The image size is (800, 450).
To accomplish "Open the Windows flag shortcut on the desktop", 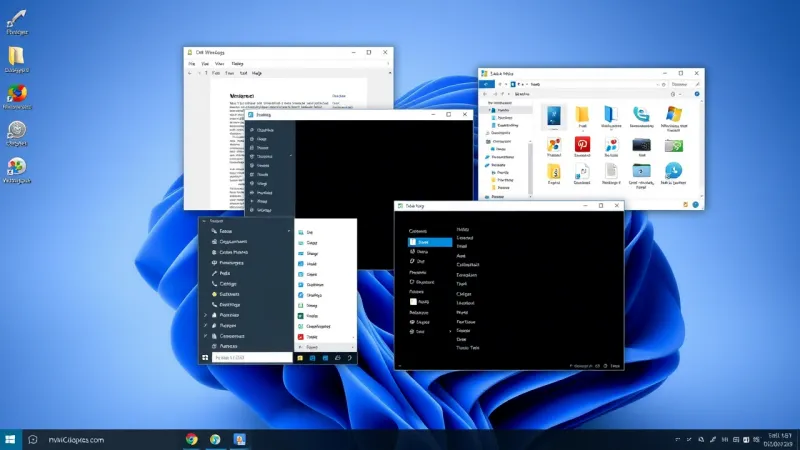I will [x=16, y=167].
